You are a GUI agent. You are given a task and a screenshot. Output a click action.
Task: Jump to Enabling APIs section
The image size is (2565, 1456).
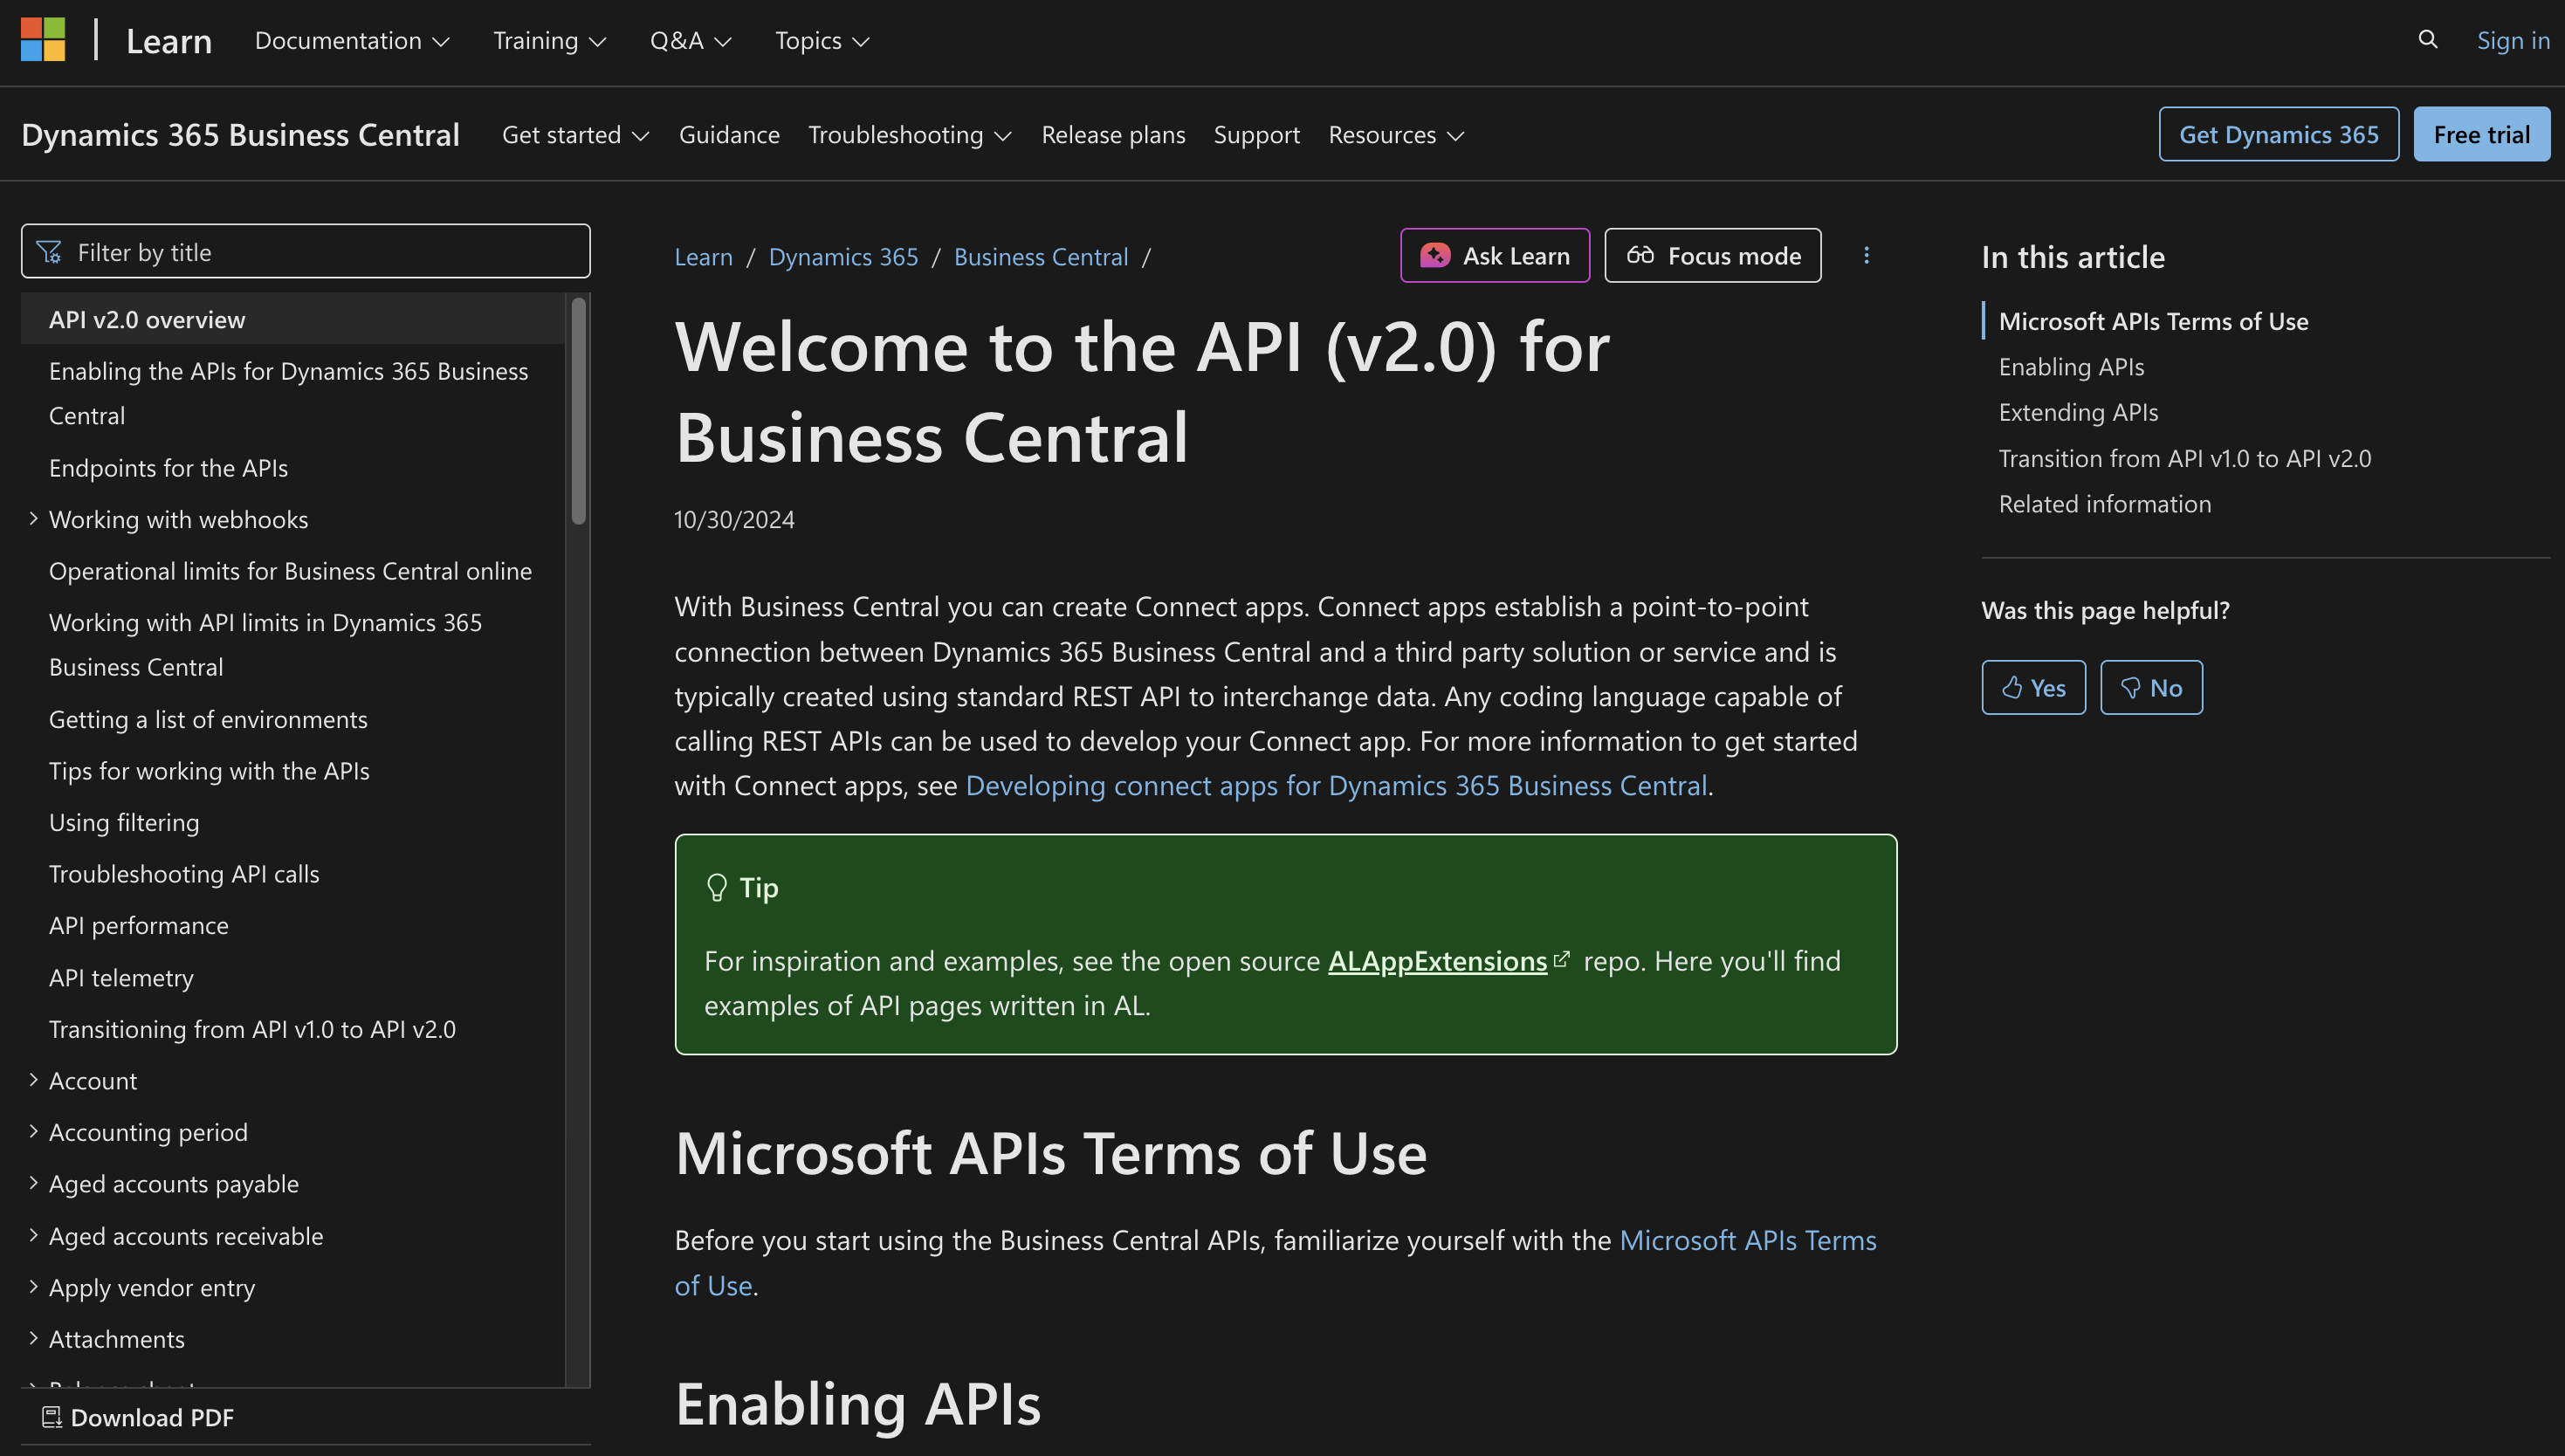click(x=2071, y=367)
